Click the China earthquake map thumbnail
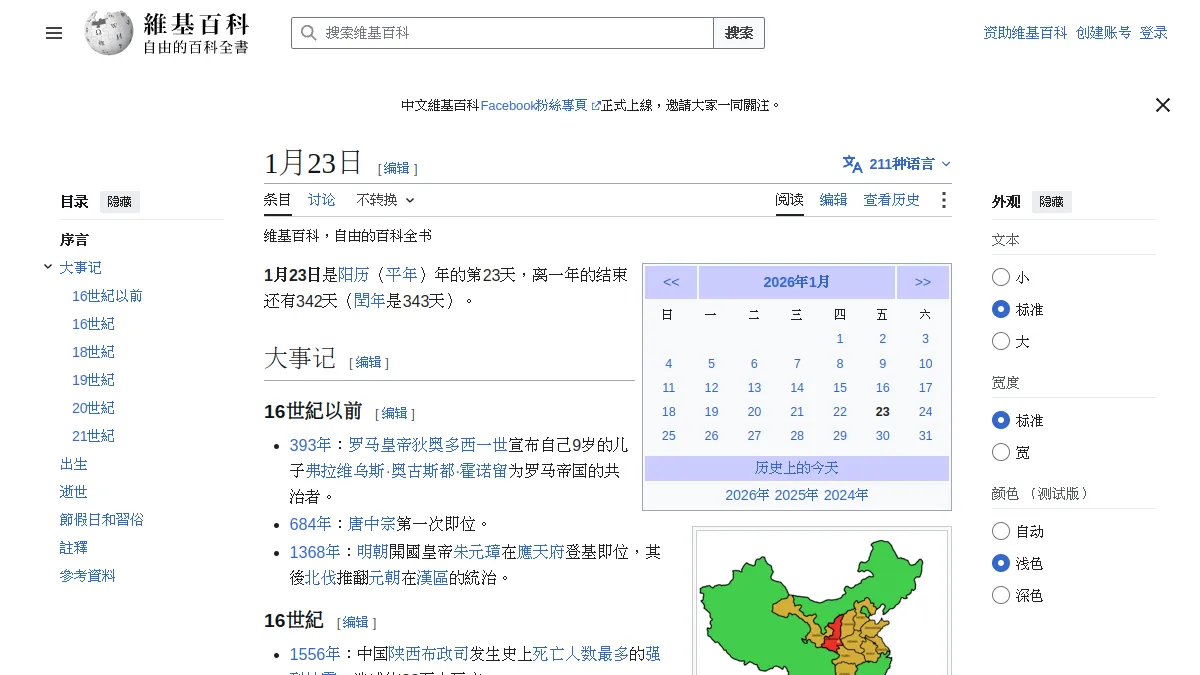Viewport: 1200px width, 675px height. tap(822, 604)
